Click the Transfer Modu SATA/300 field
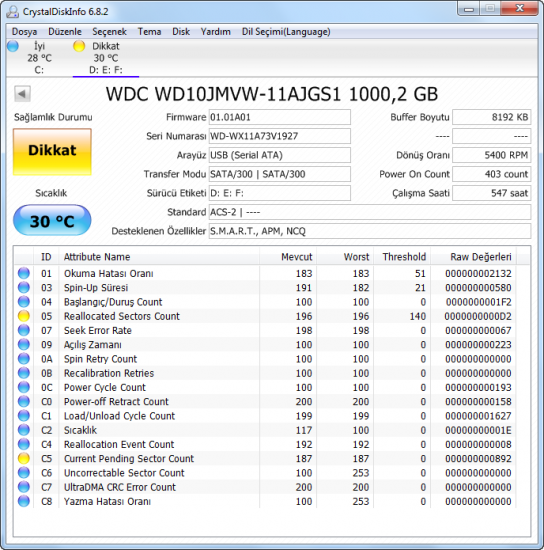This screenshot has height=550, width=544. pos(280,174)
